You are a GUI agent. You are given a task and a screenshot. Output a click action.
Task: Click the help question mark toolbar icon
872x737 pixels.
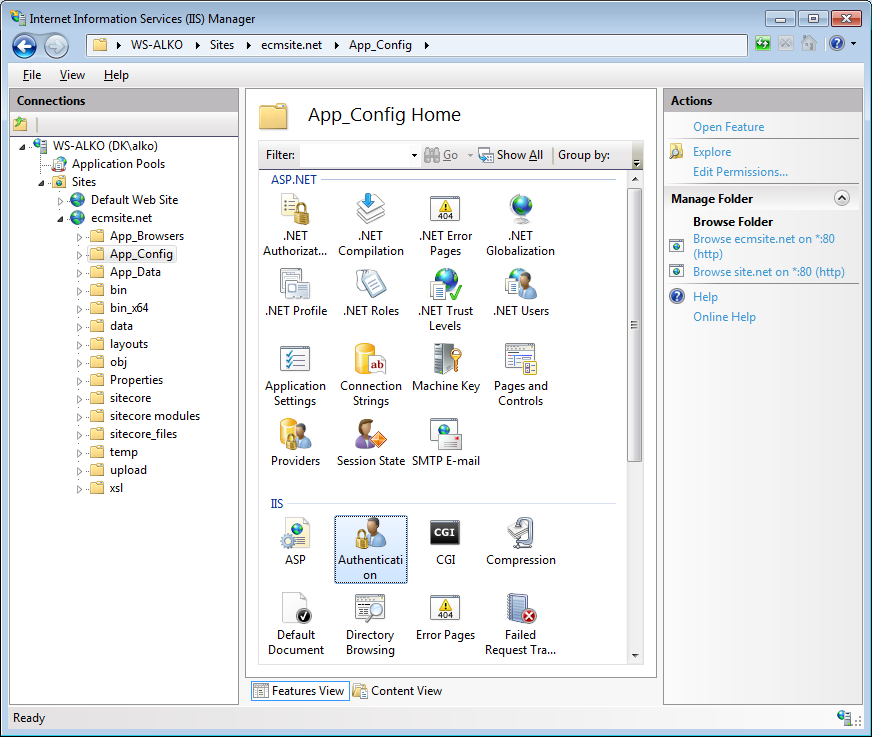pos(836,43)
